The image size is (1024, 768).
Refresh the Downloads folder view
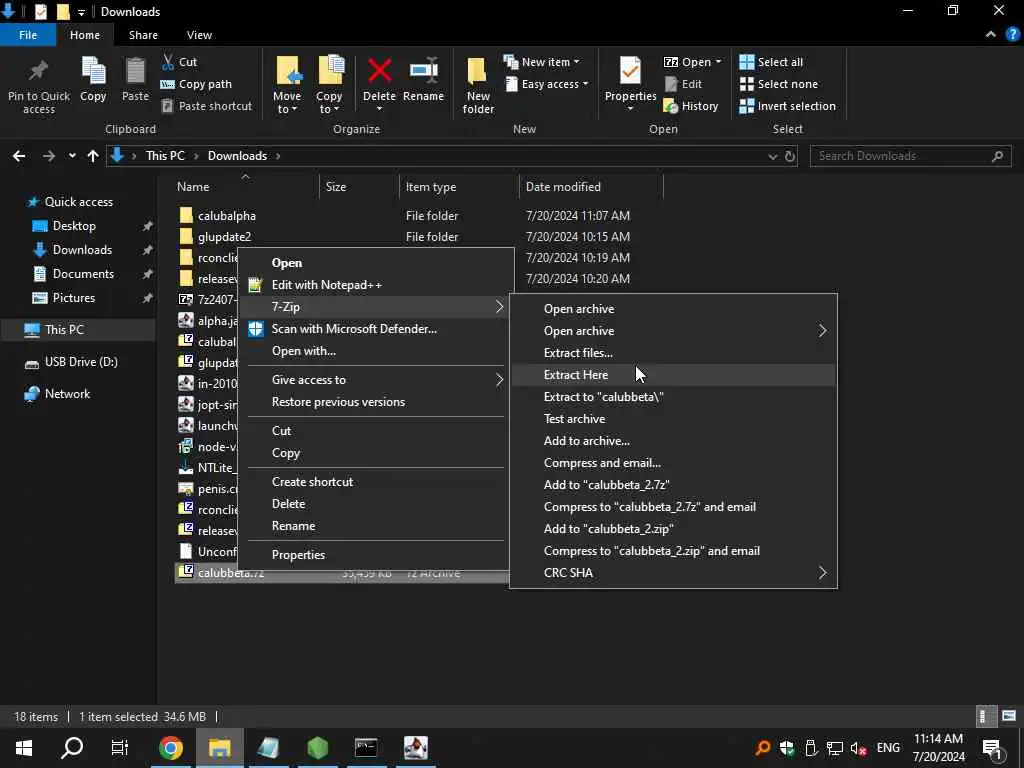[790, 156]
